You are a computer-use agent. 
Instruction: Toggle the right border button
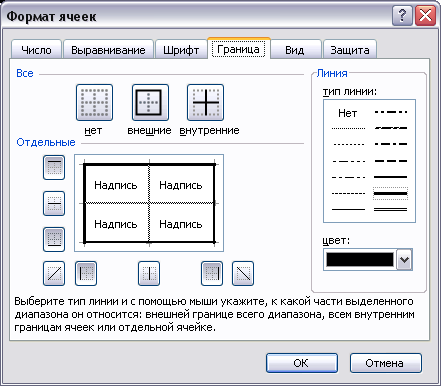coord(212,274)
